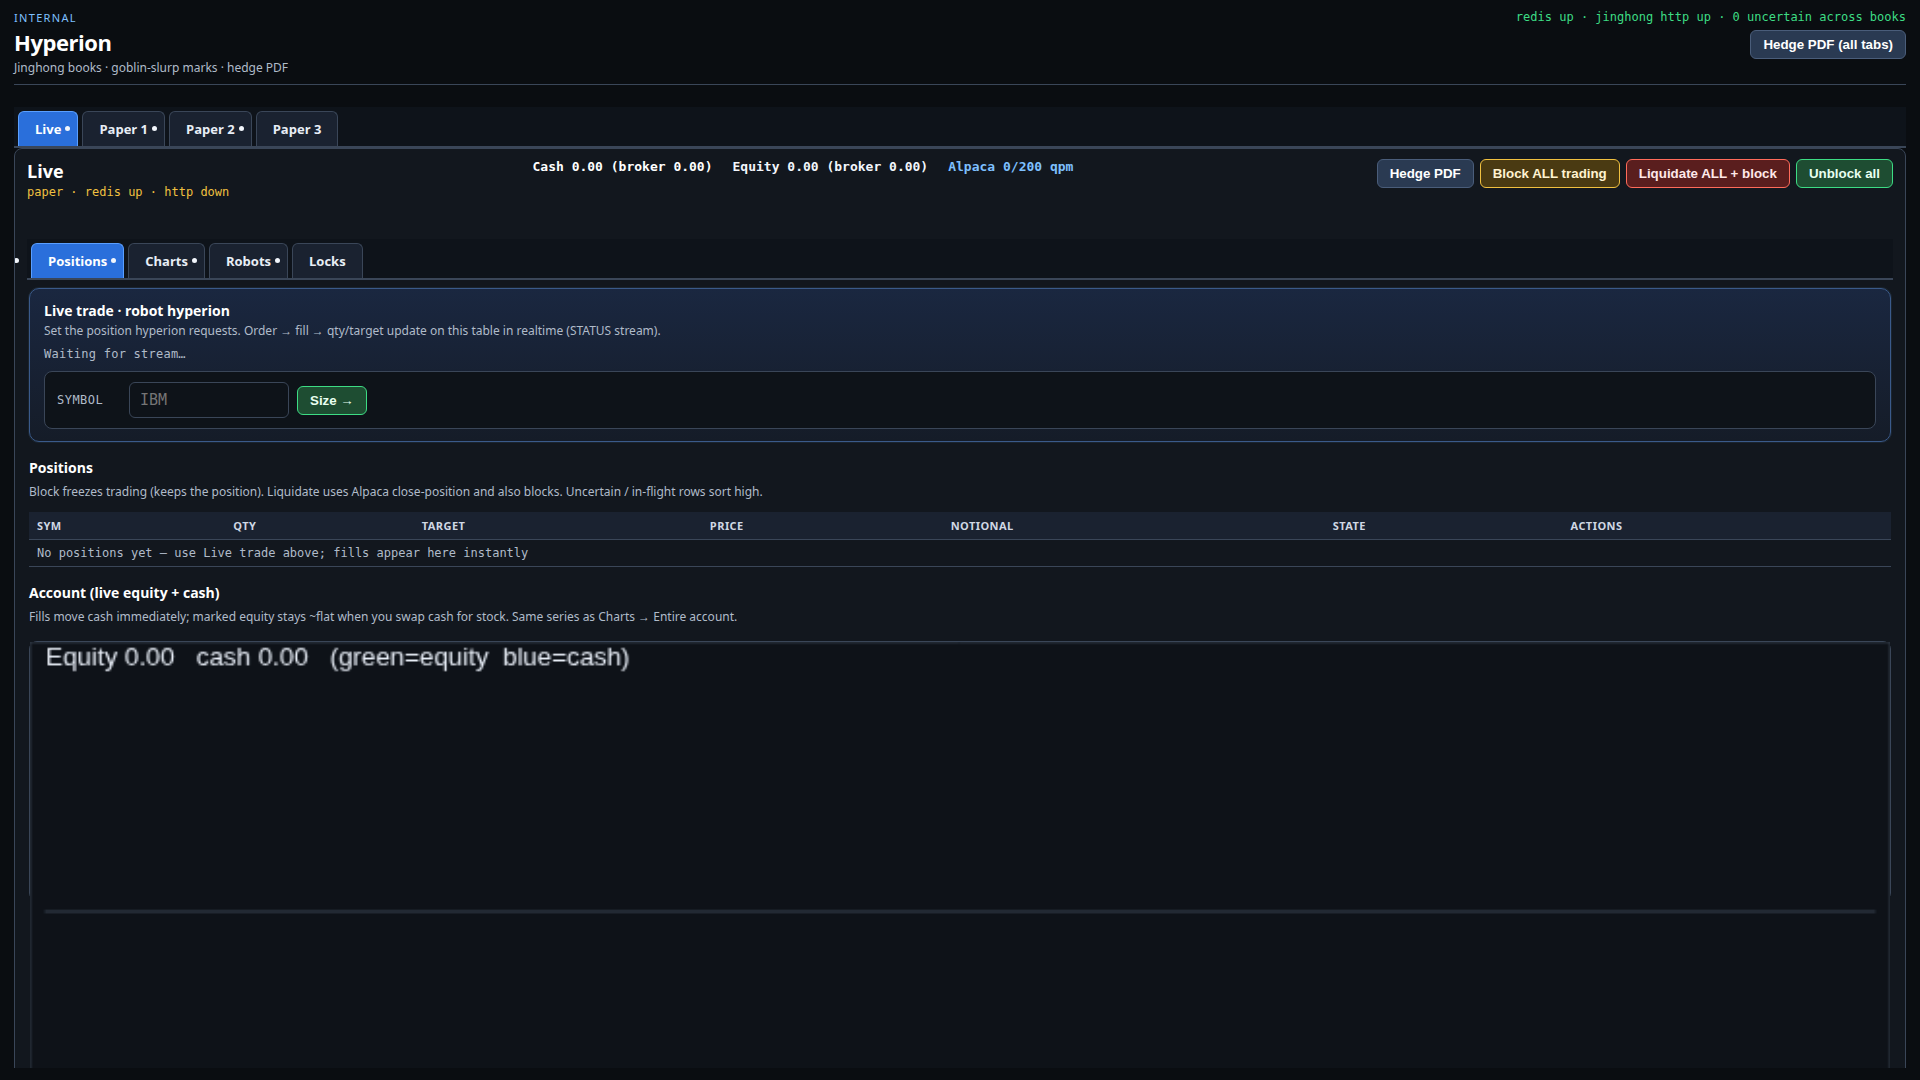This screenshot has height=1080, width=1920.
Task: Click the PRICE column header
Action: (726, 526)
